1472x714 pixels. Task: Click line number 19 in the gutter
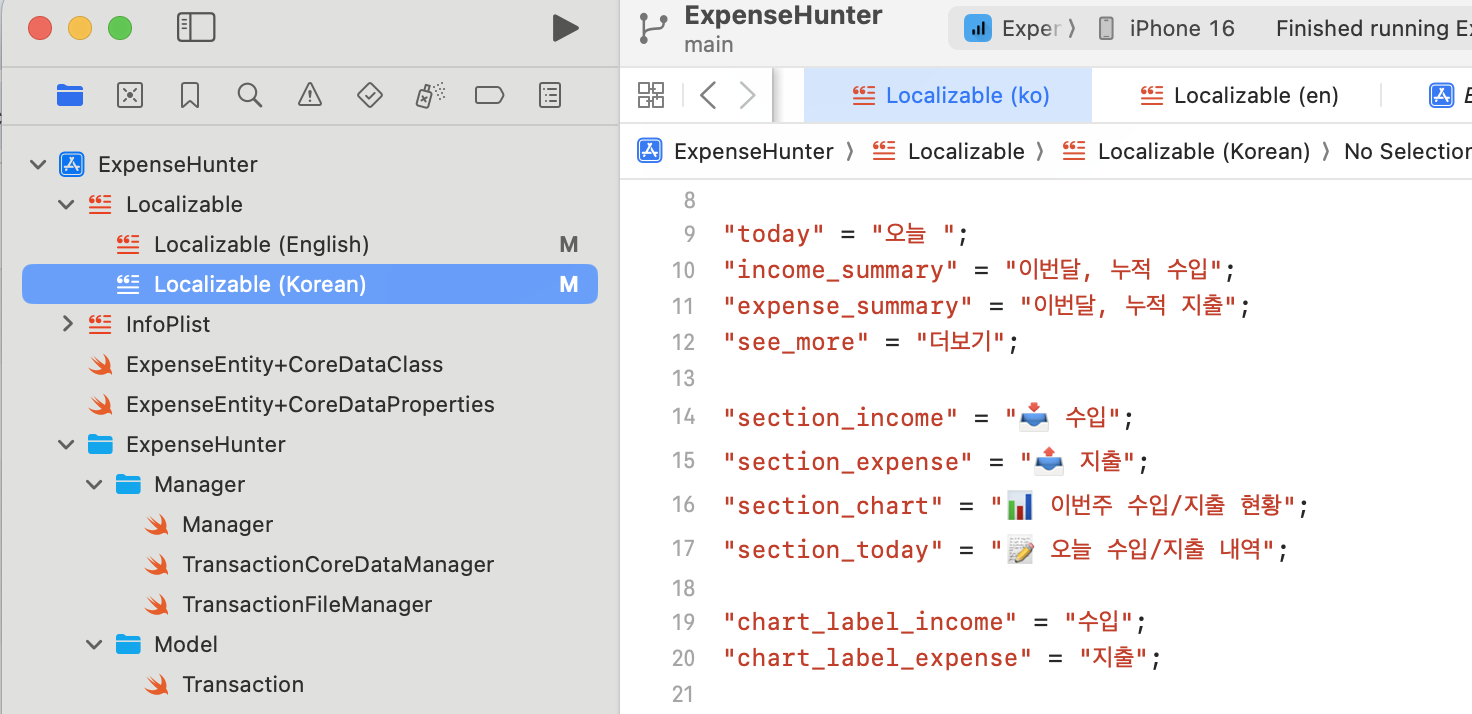coord(683,622)
